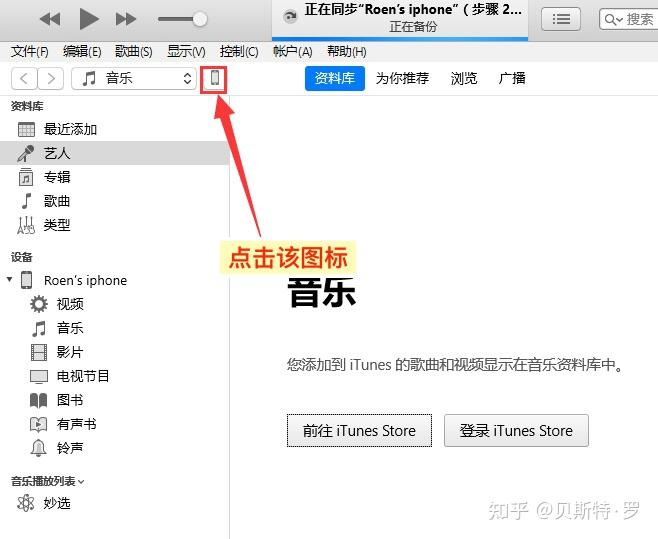Image resolution: width=658 pixels, height=539 pixels.
Task: Select 歌曲 in the library sidebar
Action: pos(115,201)
